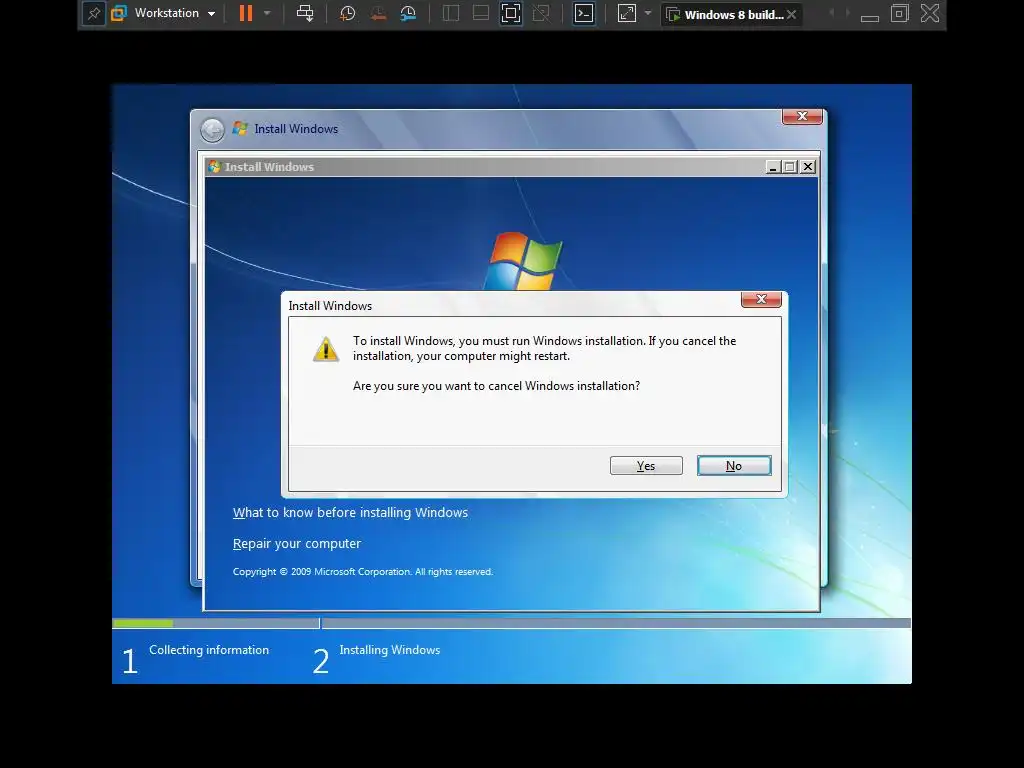Enter full screen mode icon
Image resolution: width=1024 pixels, height=768 pixels.
point(511,13)
